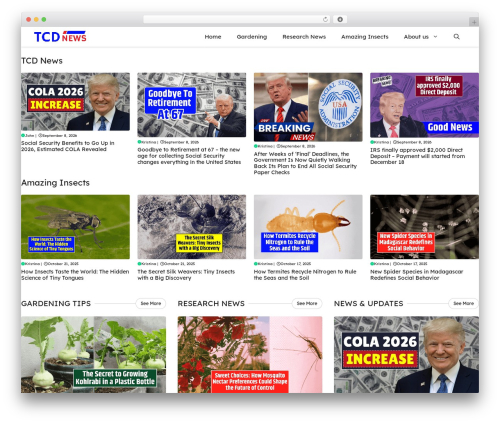Image resolution: width=500 pixels, height=423 pixels.
Task: Click the TCD News logo
Action: point(60,37)
